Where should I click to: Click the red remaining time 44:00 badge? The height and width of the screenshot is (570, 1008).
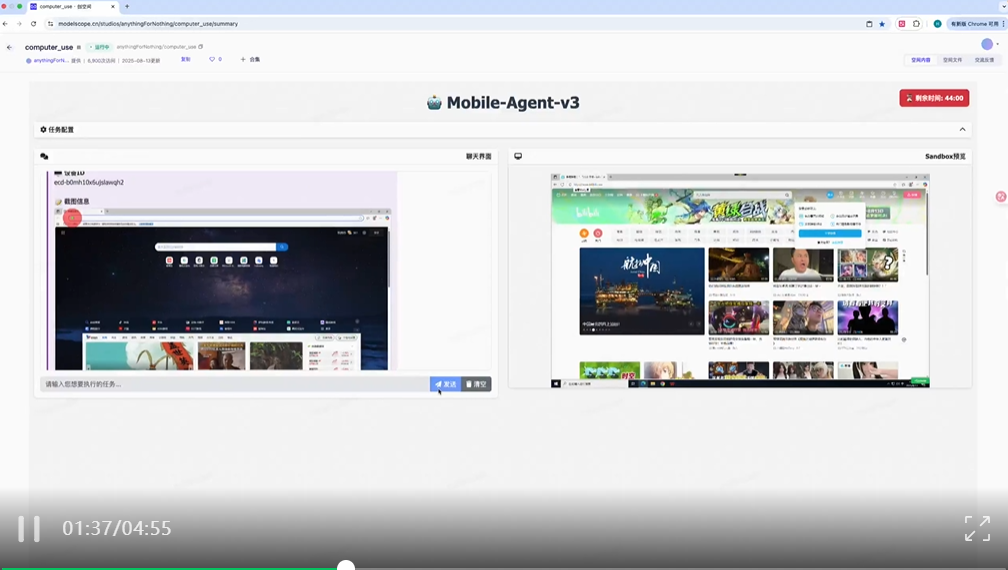coord(934,98)
